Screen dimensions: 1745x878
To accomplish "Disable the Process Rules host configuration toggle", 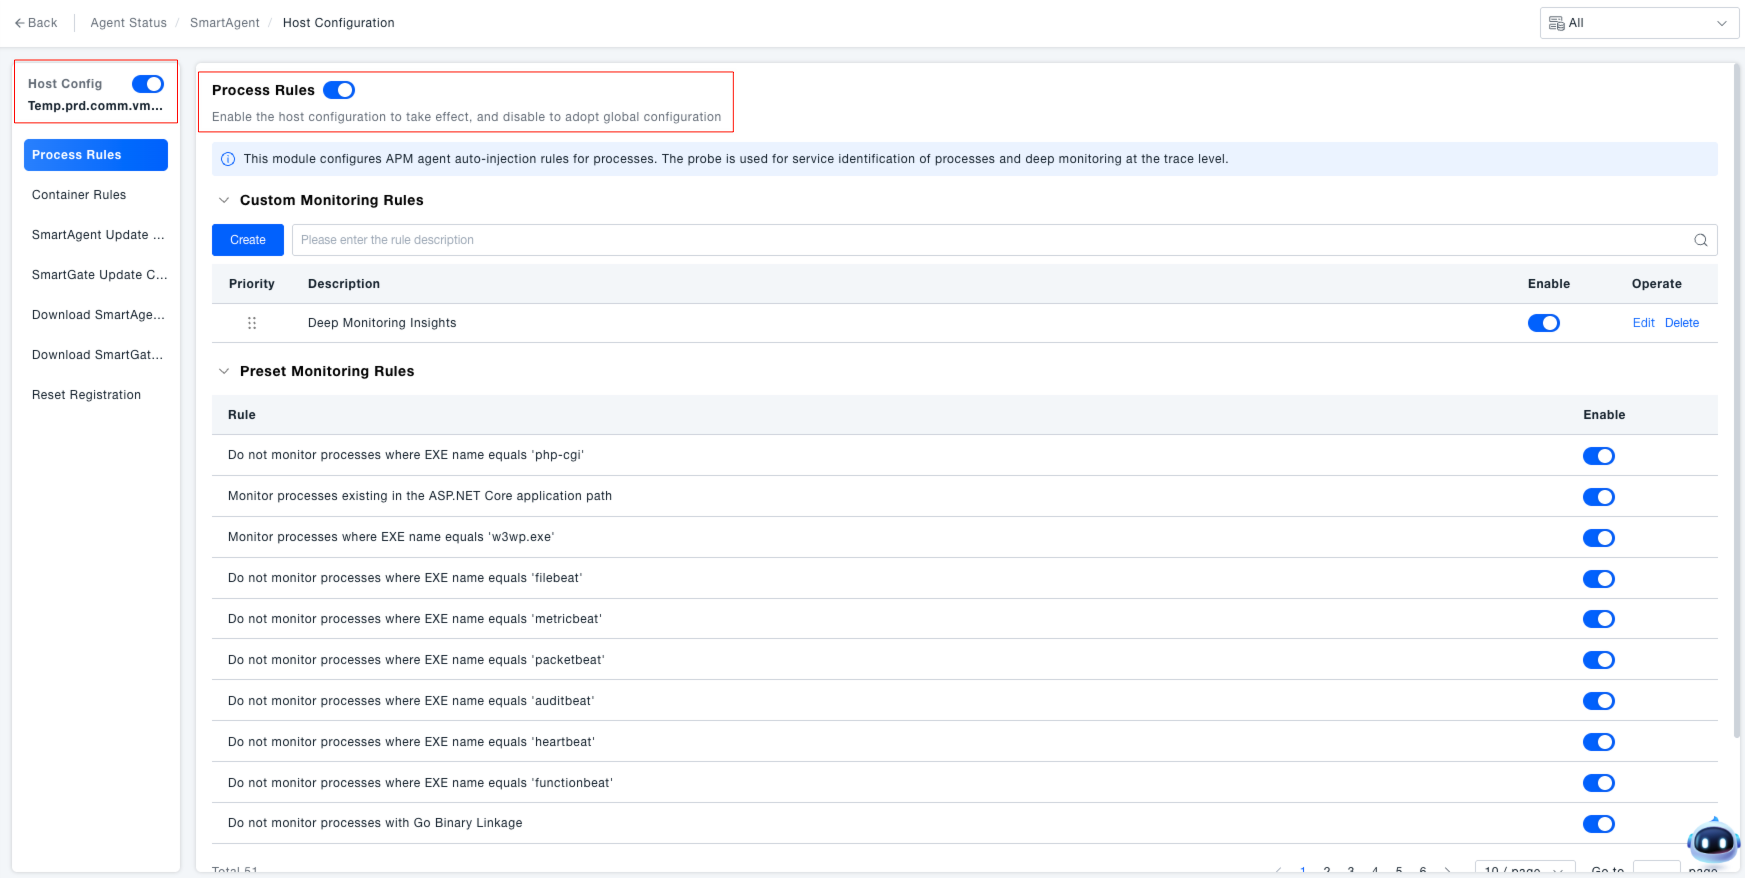I will pos(339,90).
